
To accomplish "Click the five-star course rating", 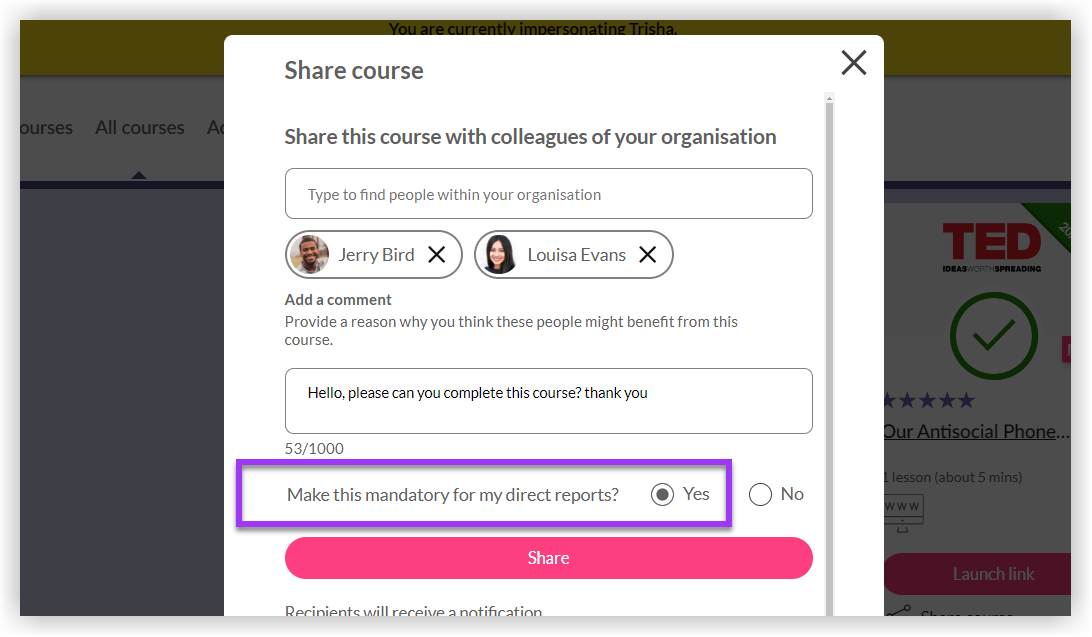I will coord(929,401).
